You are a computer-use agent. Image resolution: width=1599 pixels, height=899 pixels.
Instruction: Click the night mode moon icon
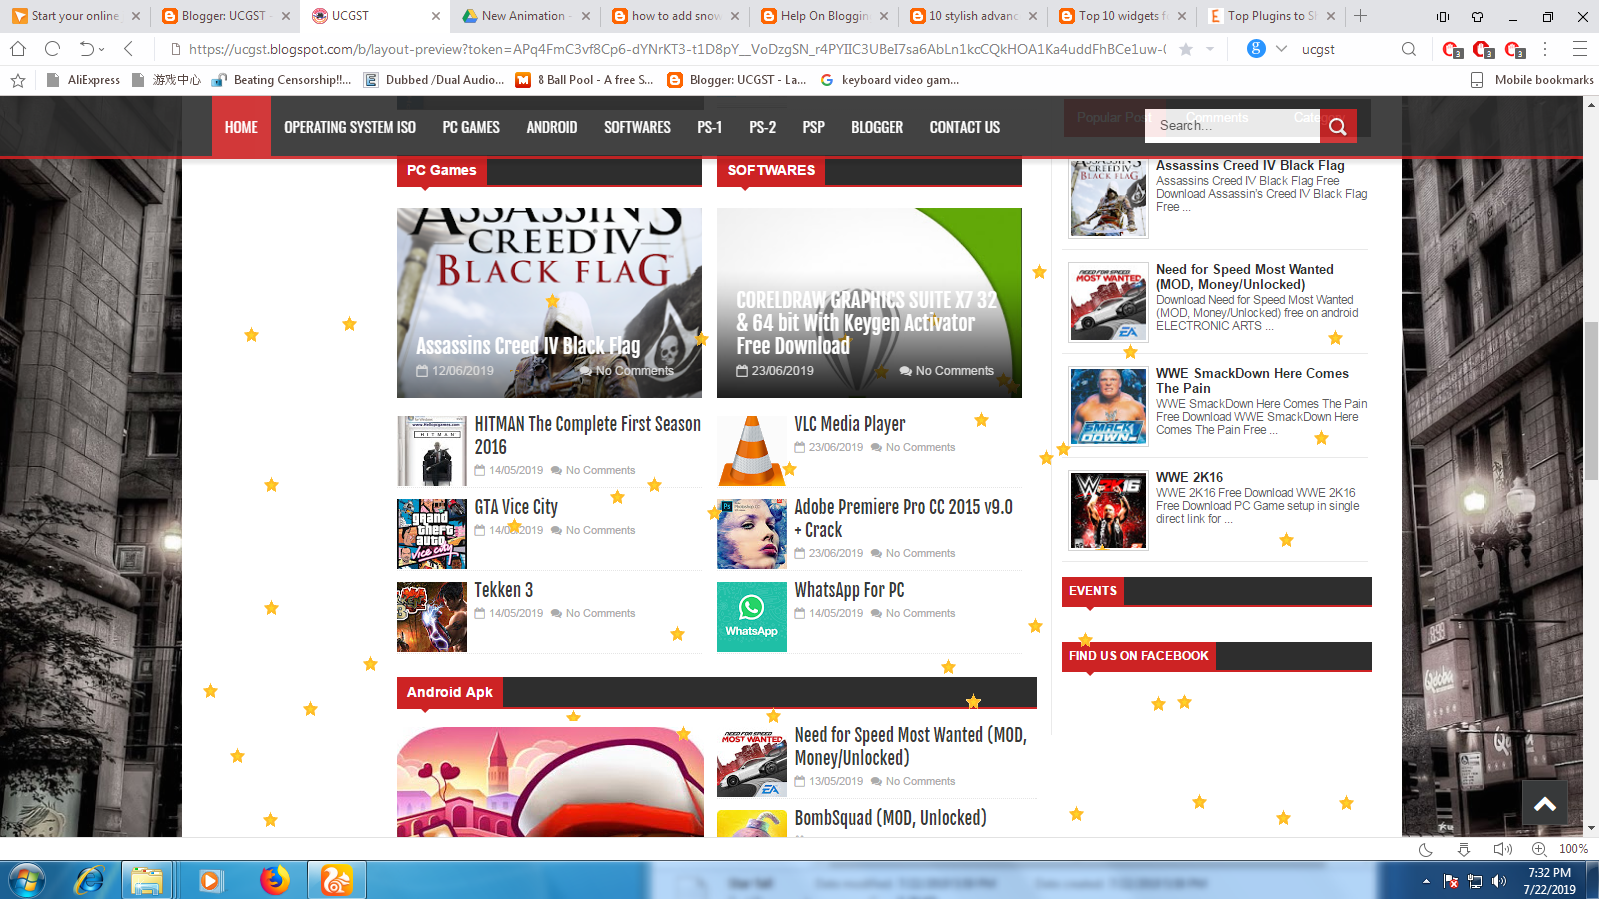[1426, 849]
